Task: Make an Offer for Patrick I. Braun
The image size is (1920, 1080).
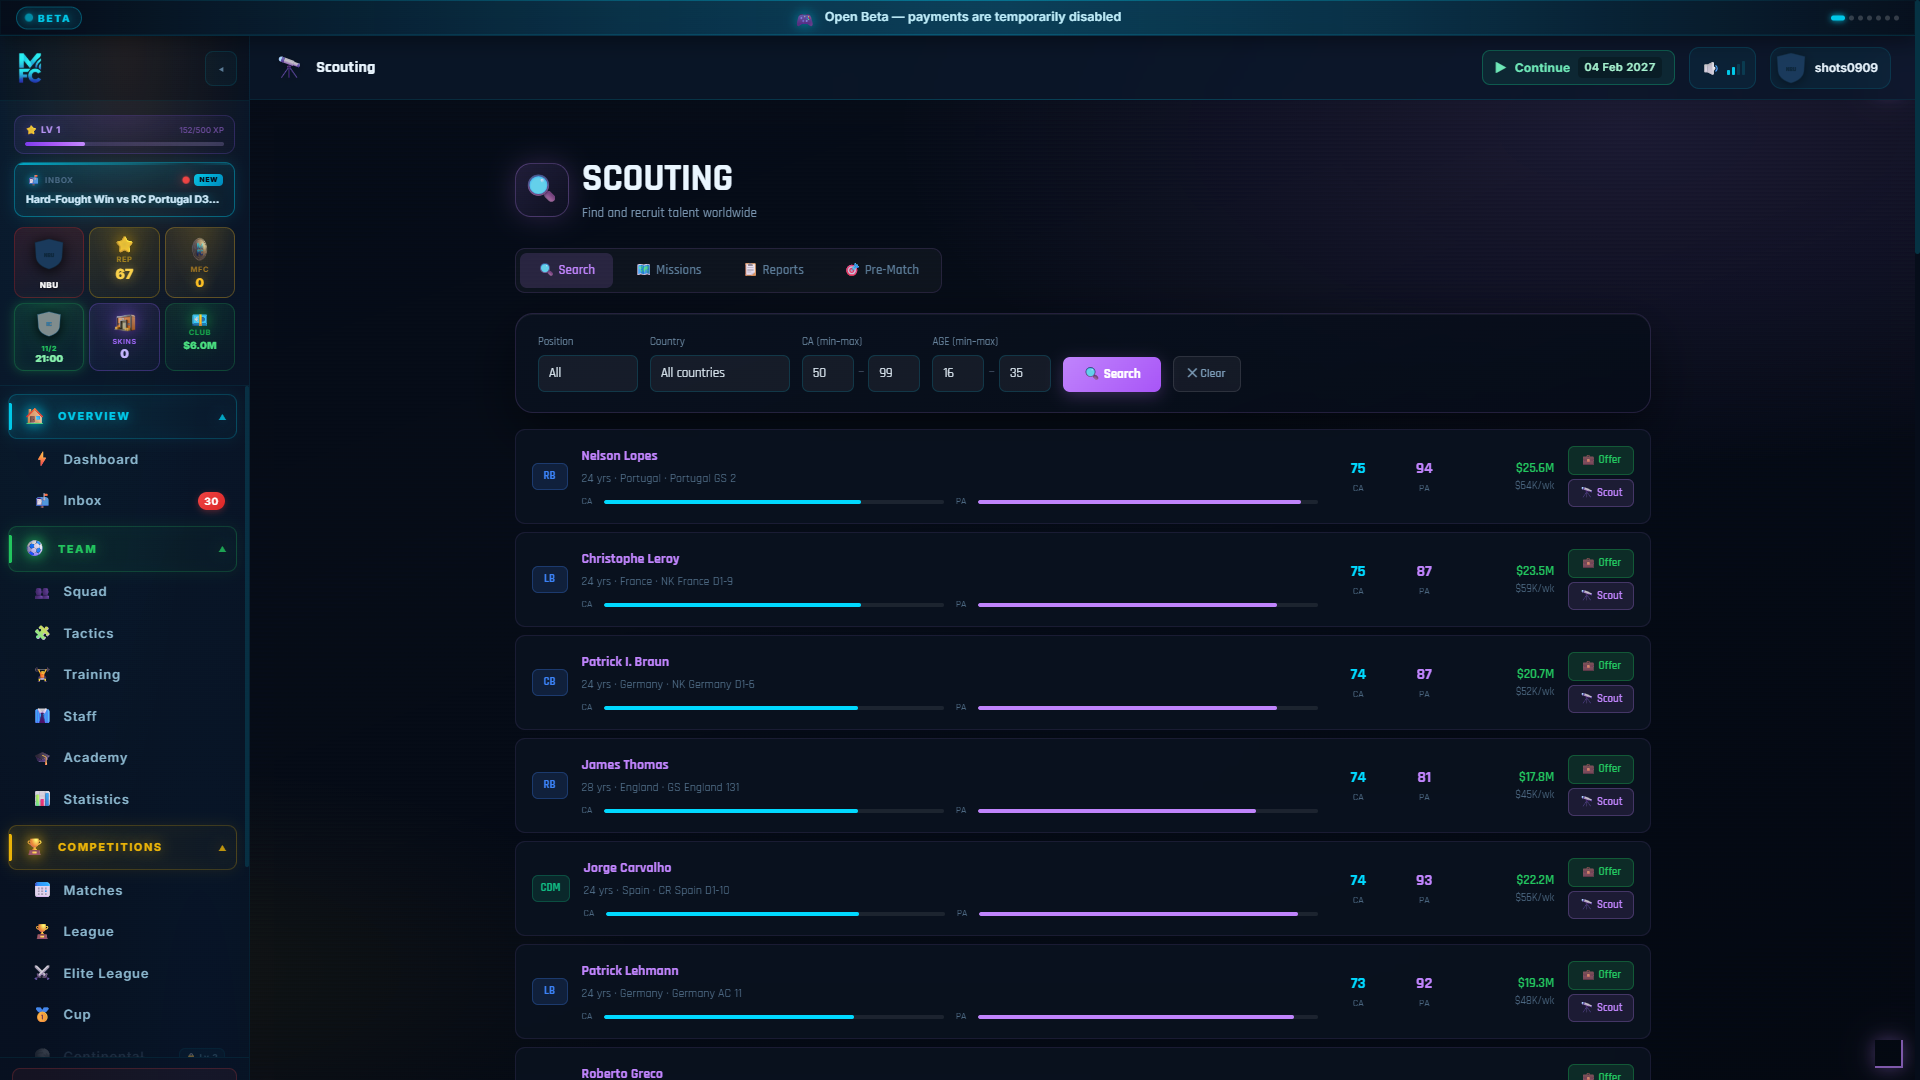Action: click(x=1601, y=666)
